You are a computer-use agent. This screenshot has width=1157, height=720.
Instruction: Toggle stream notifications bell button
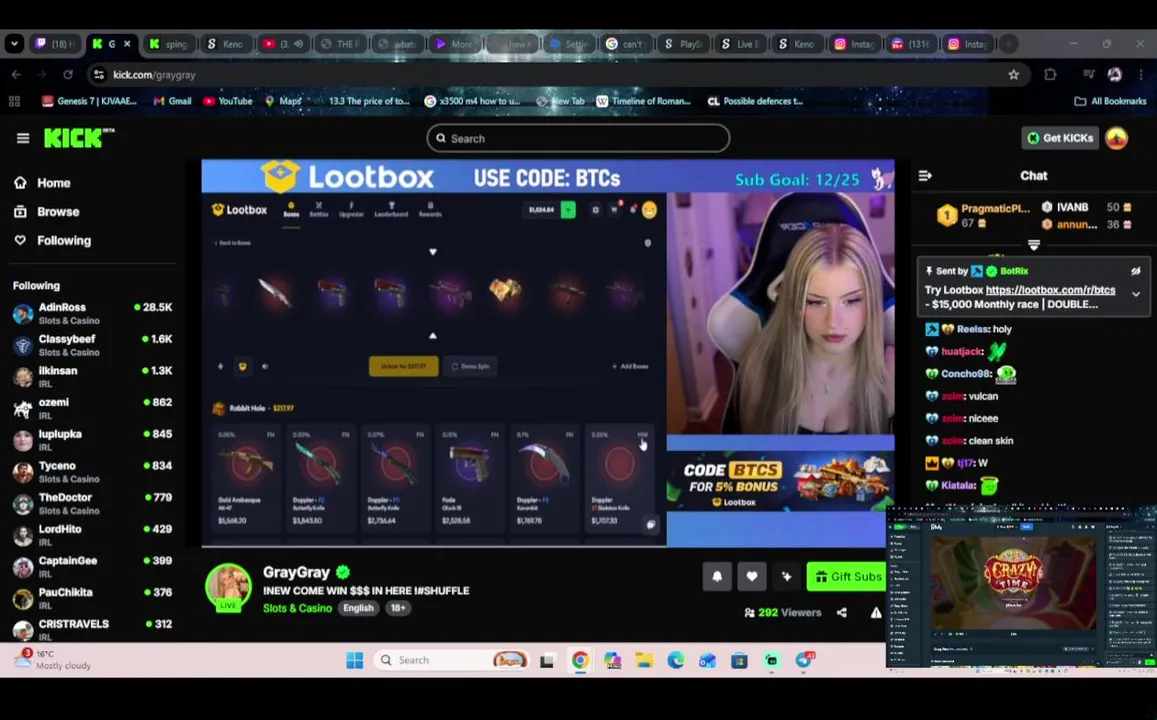(716, 576)
